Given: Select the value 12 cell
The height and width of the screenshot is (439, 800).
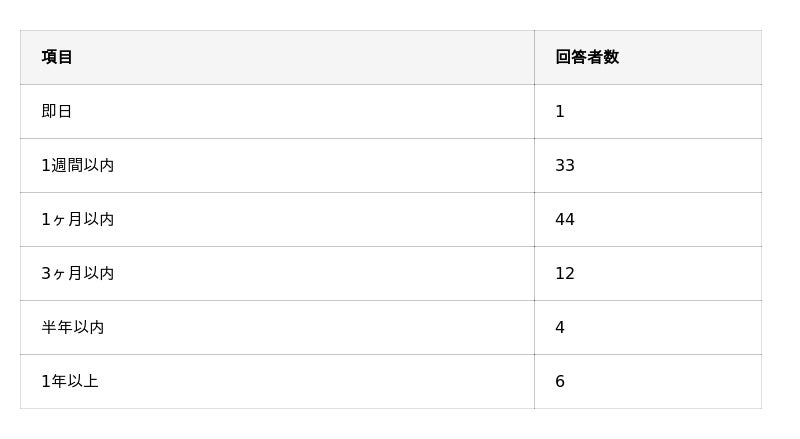Looking at the screenshot, I should 565,273.
